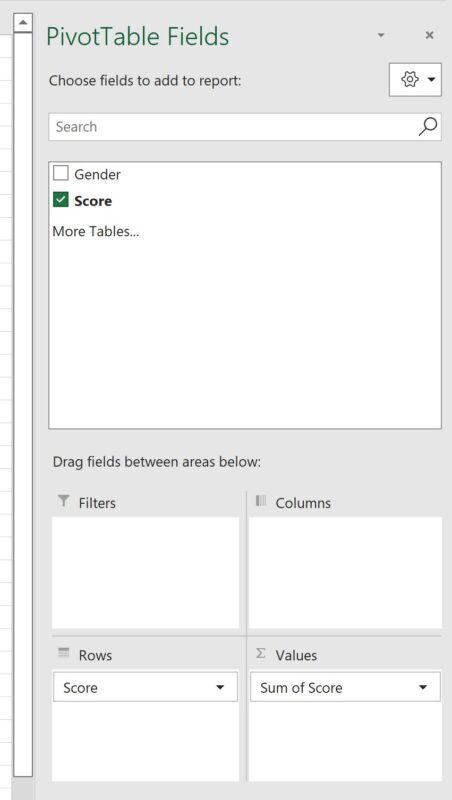
Task: Open the task pane options dropdown
Action: [381, 35]
